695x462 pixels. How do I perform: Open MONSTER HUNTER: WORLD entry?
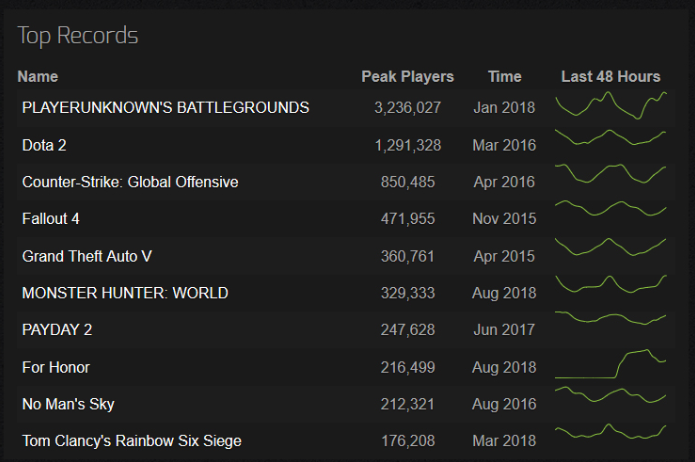(x=125, y=293)
